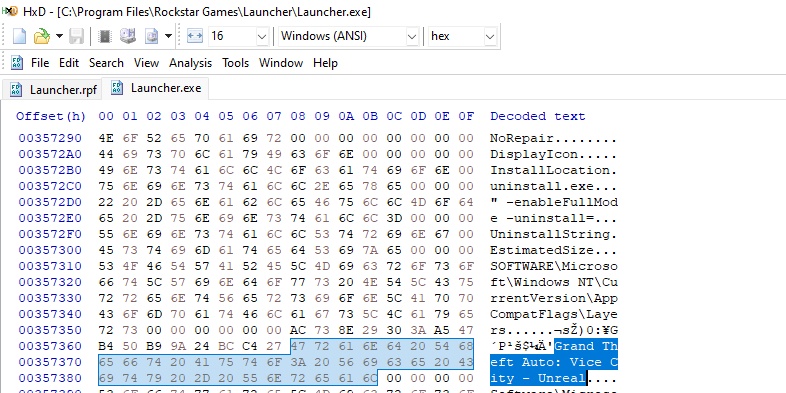Click the Save disk icon
The image size is (786, 393).
click(x=76, y=36)
